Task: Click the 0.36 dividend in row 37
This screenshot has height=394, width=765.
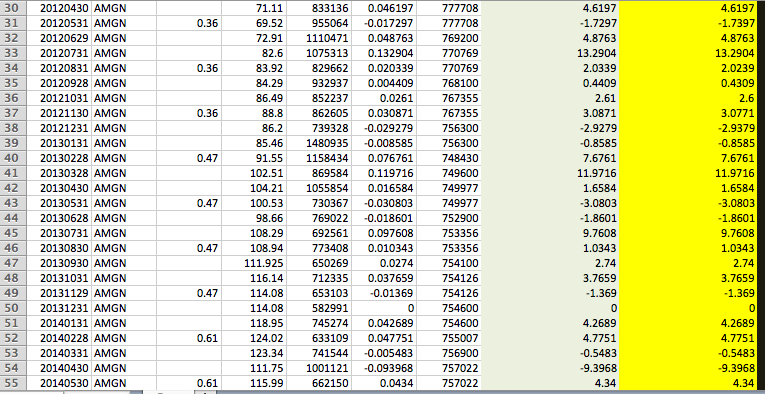Action: tap(189, 113)
